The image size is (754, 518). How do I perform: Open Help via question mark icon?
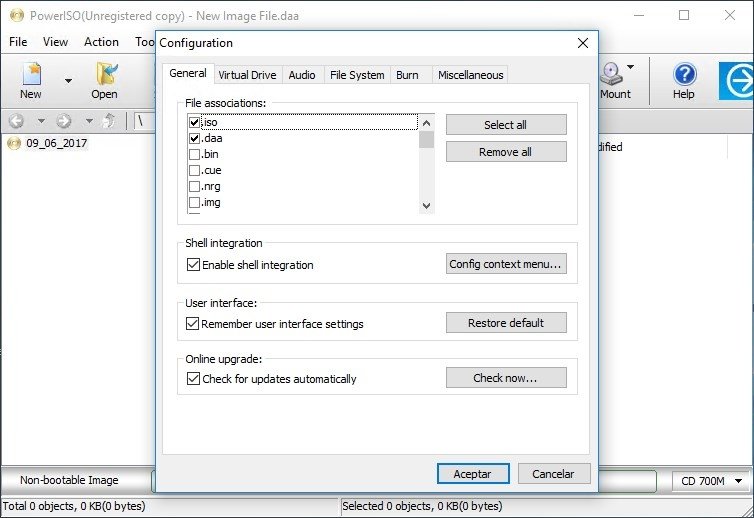(684, 74)
